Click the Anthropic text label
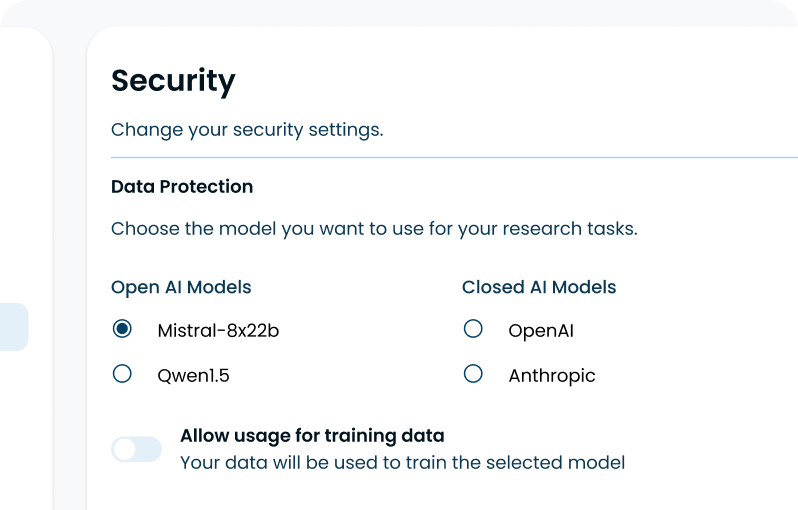Viewport: 798px width, 510px height. click(x=552, y=376)
